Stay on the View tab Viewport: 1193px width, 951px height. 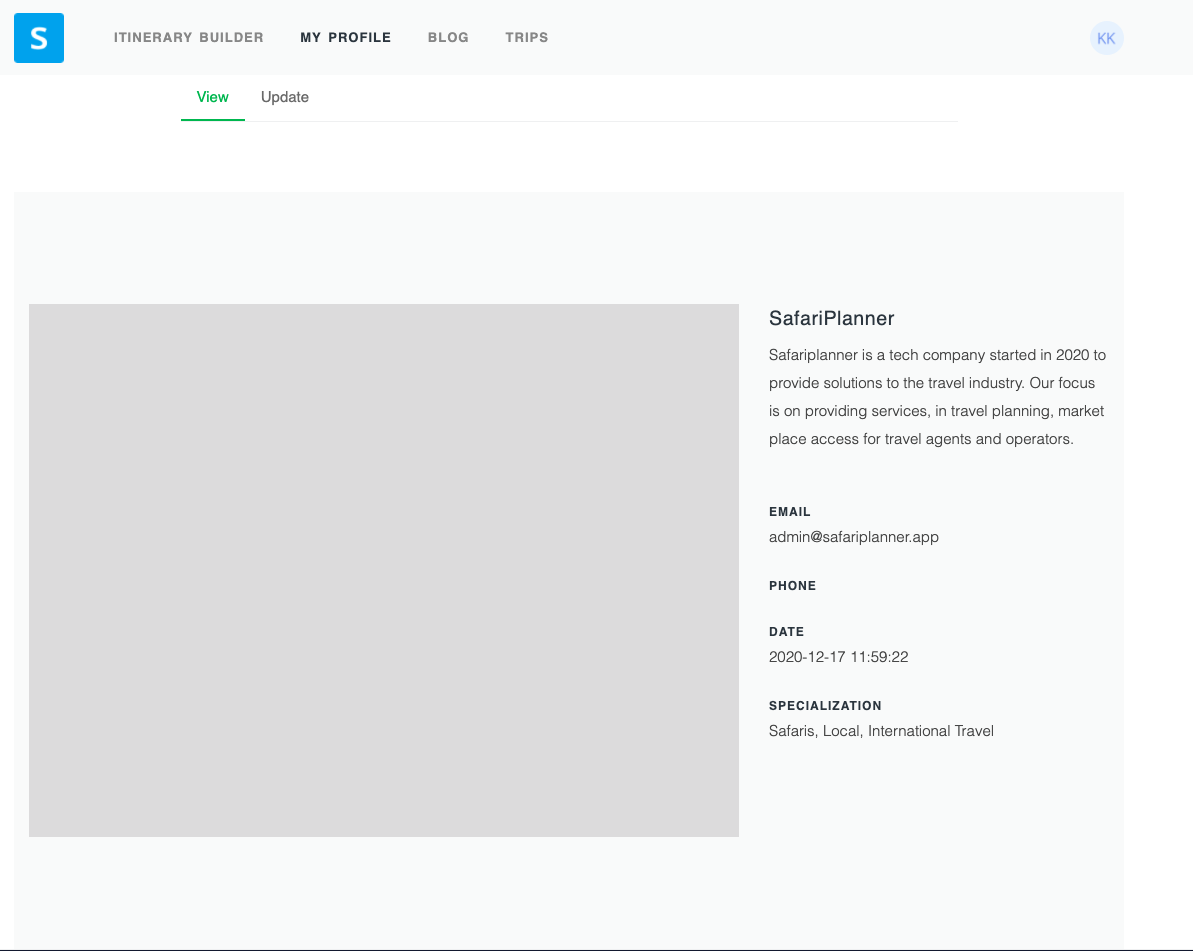[212, 97]
